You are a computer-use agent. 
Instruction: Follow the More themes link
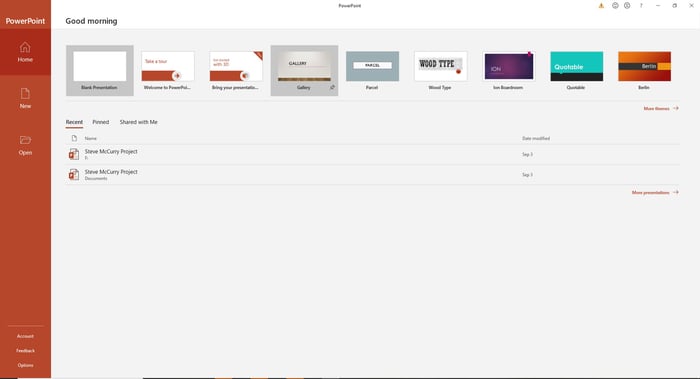pos(661,108)
